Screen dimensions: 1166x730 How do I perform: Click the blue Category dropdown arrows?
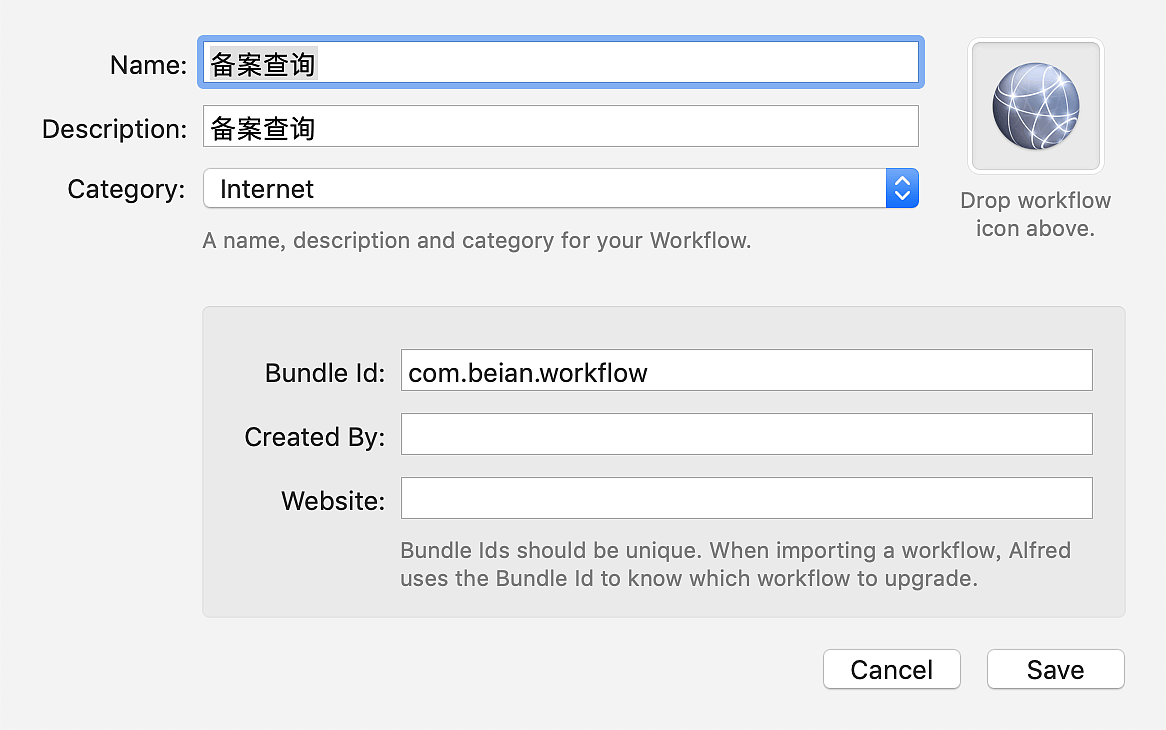click(x=901, y=189)
